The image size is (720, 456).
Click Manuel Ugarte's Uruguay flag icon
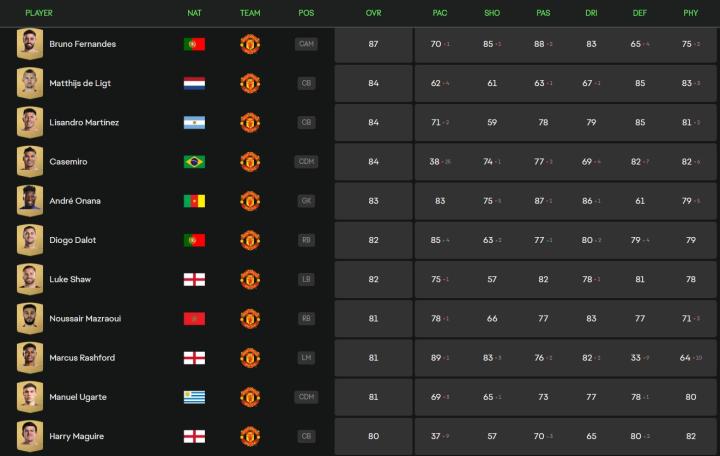point(194,397)
